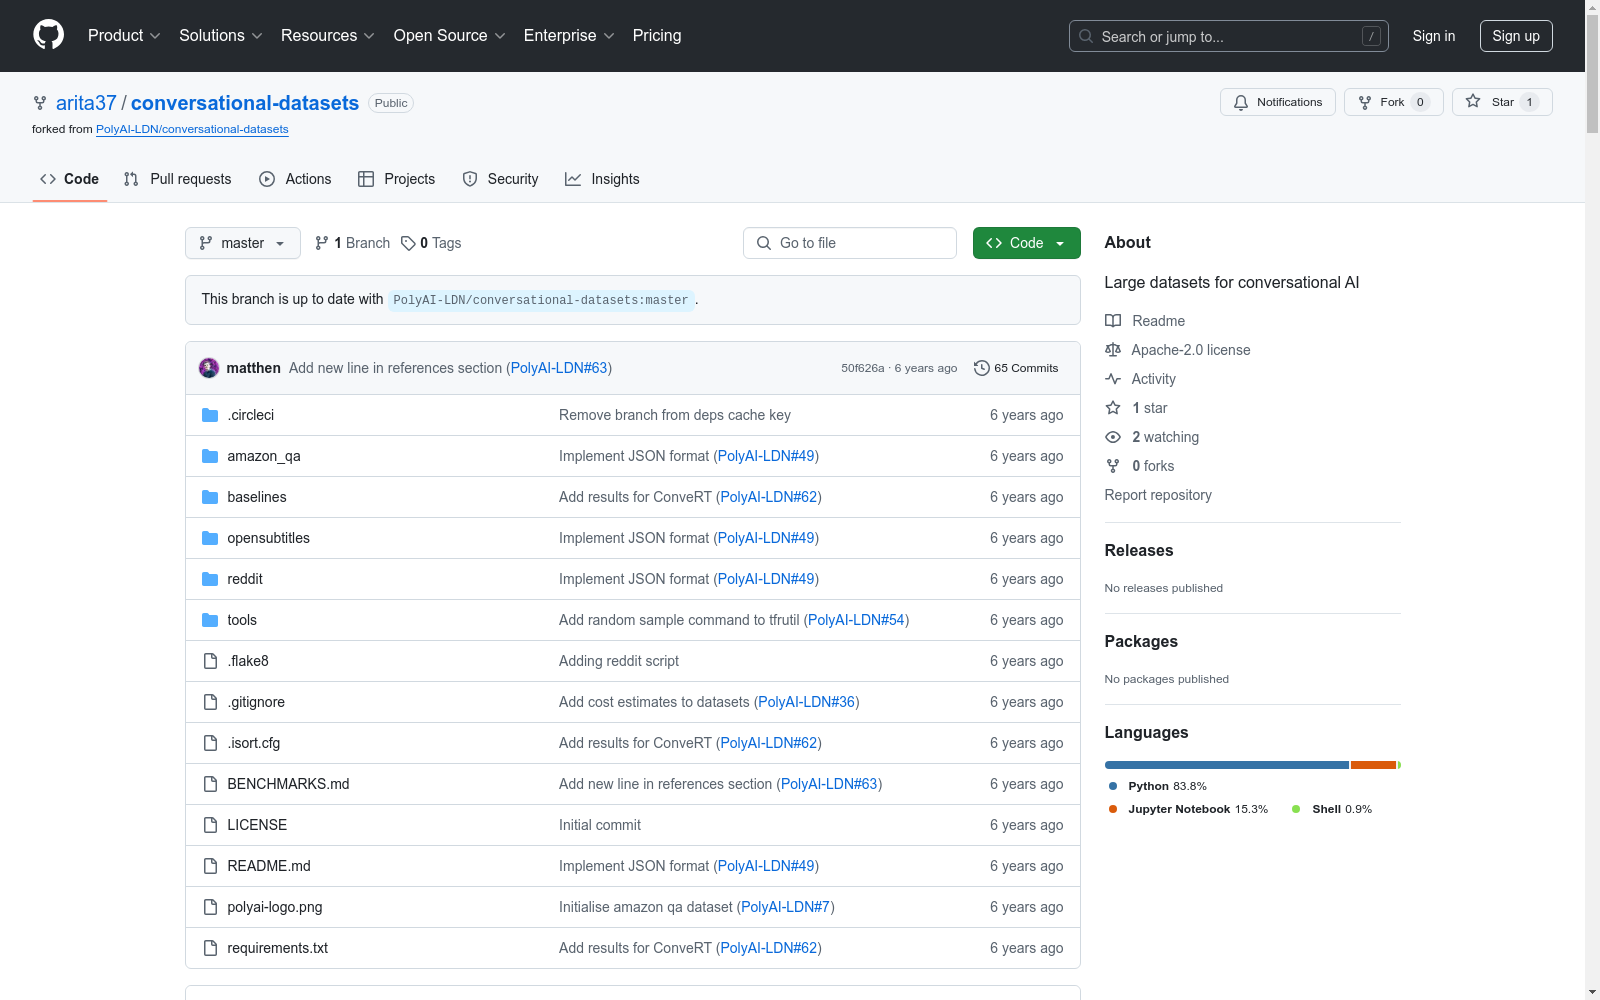
Task: Expand the green Code dropdown button
Action: 1027,243
